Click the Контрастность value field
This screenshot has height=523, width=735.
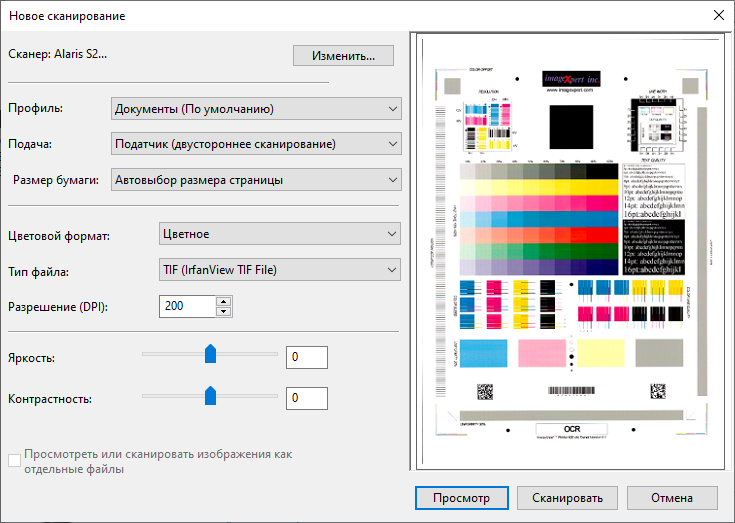[x=307, y=398]
